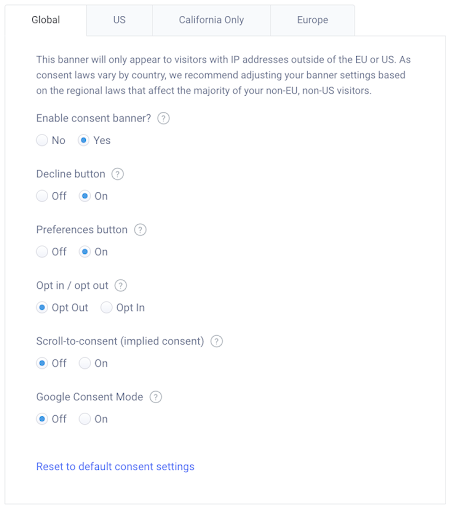Click help icon beside Decline button
Screen dimensions: 455x512
(117, 174)
